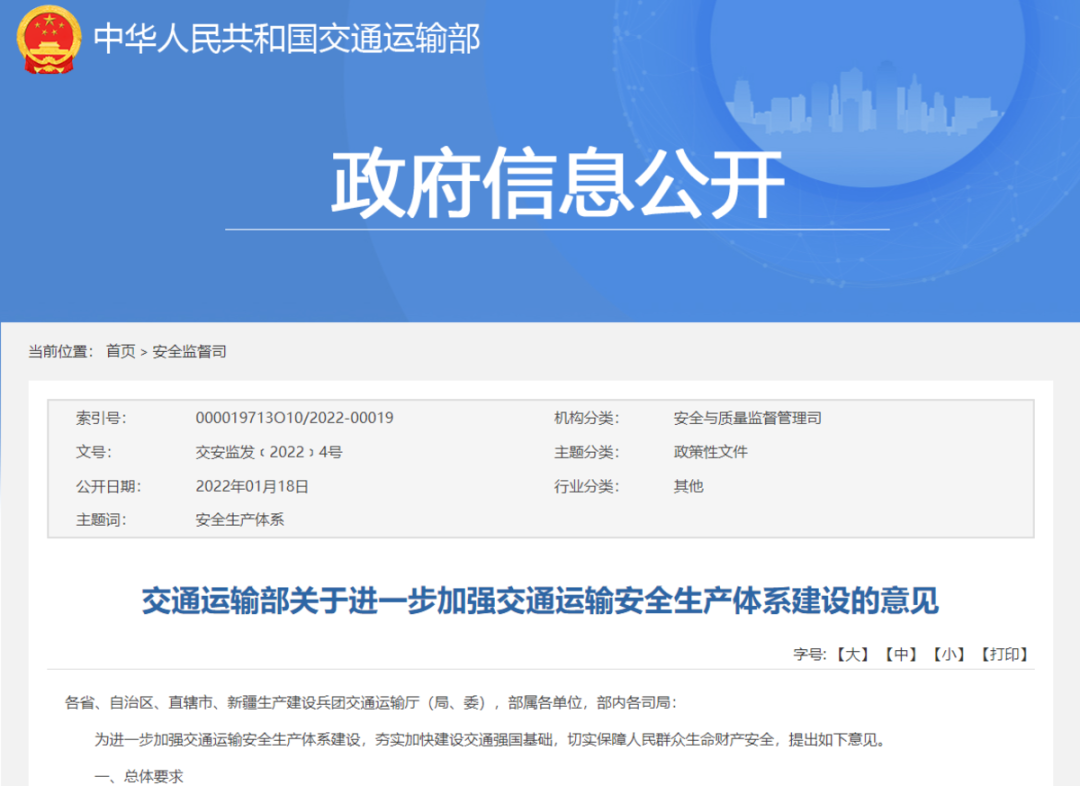Click the 主题词 label

coord(101,519)
